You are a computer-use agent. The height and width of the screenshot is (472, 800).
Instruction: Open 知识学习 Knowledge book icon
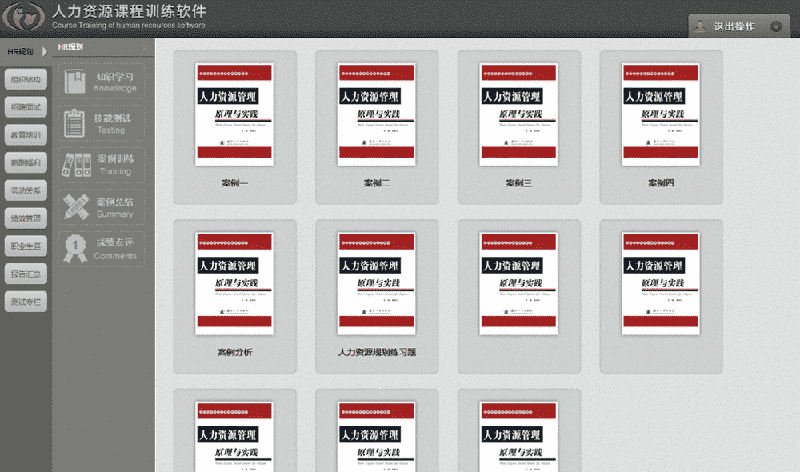click(x=75, y=81)
